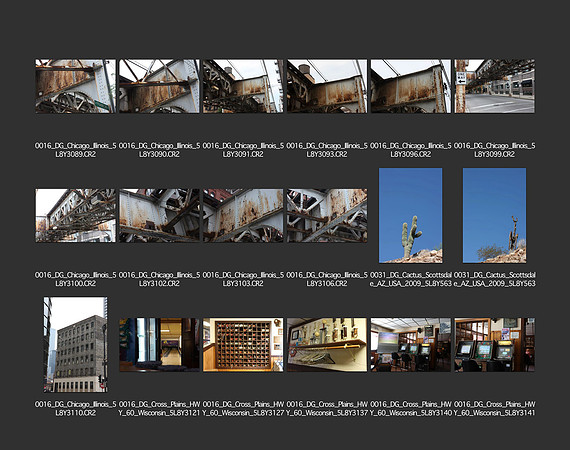Viewport: 570px width, 450px height.
Task: Open the gray building photo L8Y3110.CR2
Action: pos(76,345)
